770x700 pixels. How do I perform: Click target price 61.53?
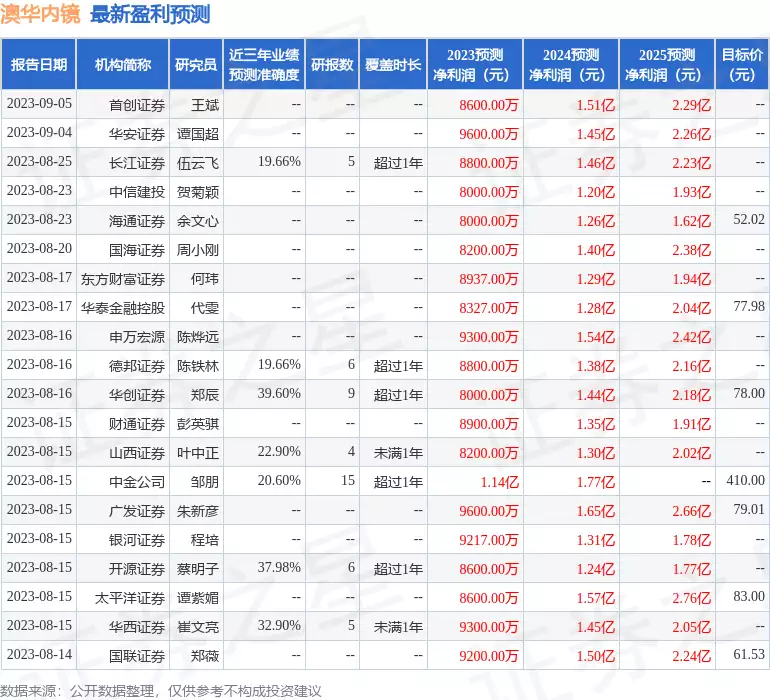coord(749,654)
